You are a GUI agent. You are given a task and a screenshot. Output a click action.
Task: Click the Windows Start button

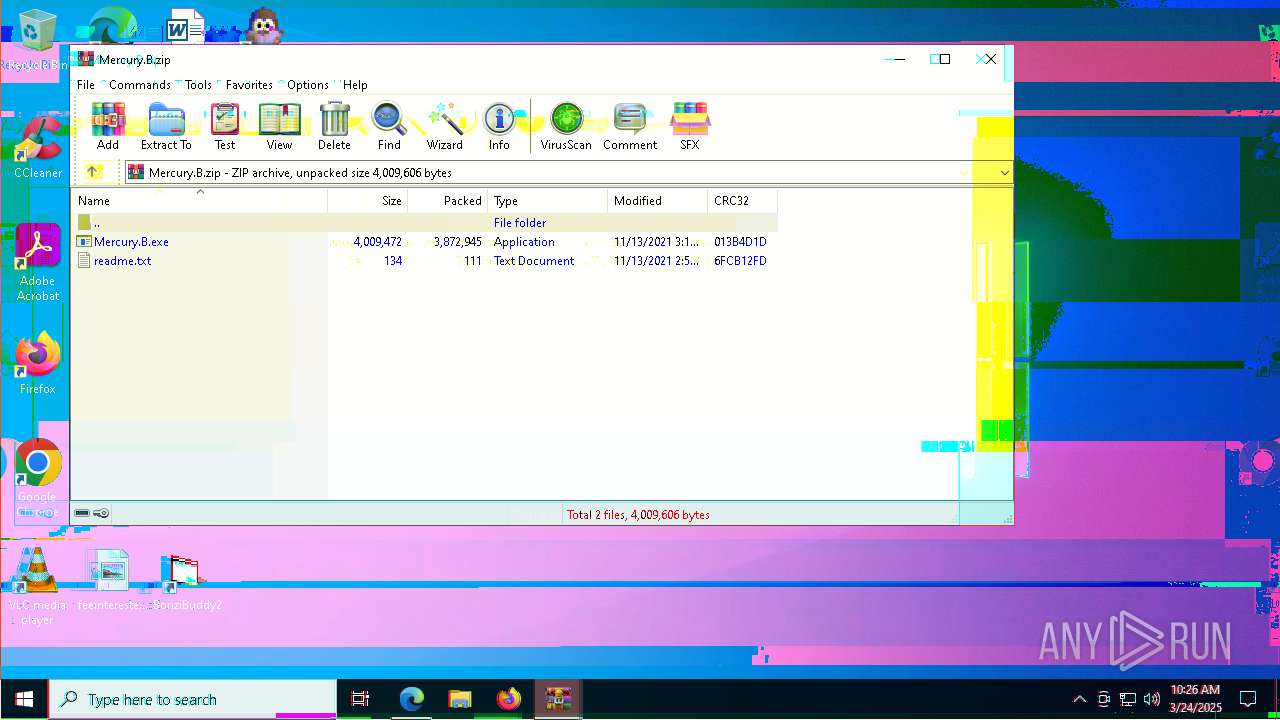[x=24, y=699]
